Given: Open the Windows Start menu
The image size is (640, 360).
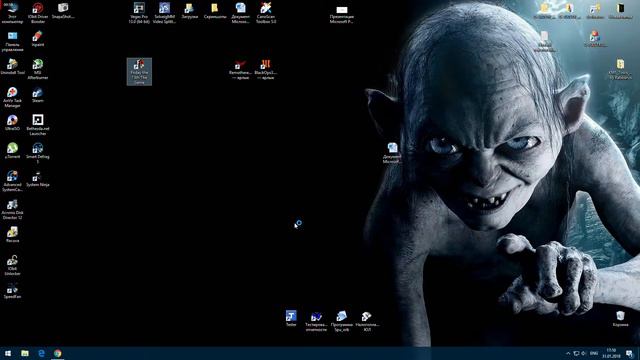Looking at the screenshot, I should coord(8,353).
